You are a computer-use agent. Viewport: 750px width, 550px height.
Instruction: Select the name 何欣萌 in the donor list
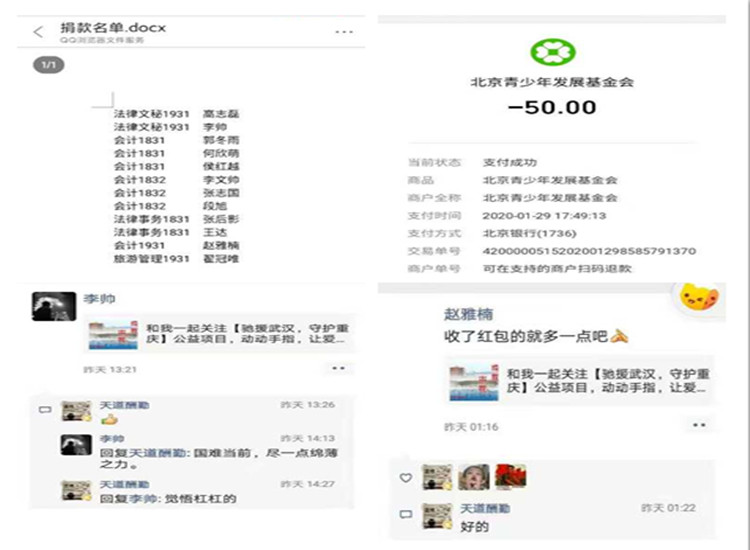coord(221,153)
